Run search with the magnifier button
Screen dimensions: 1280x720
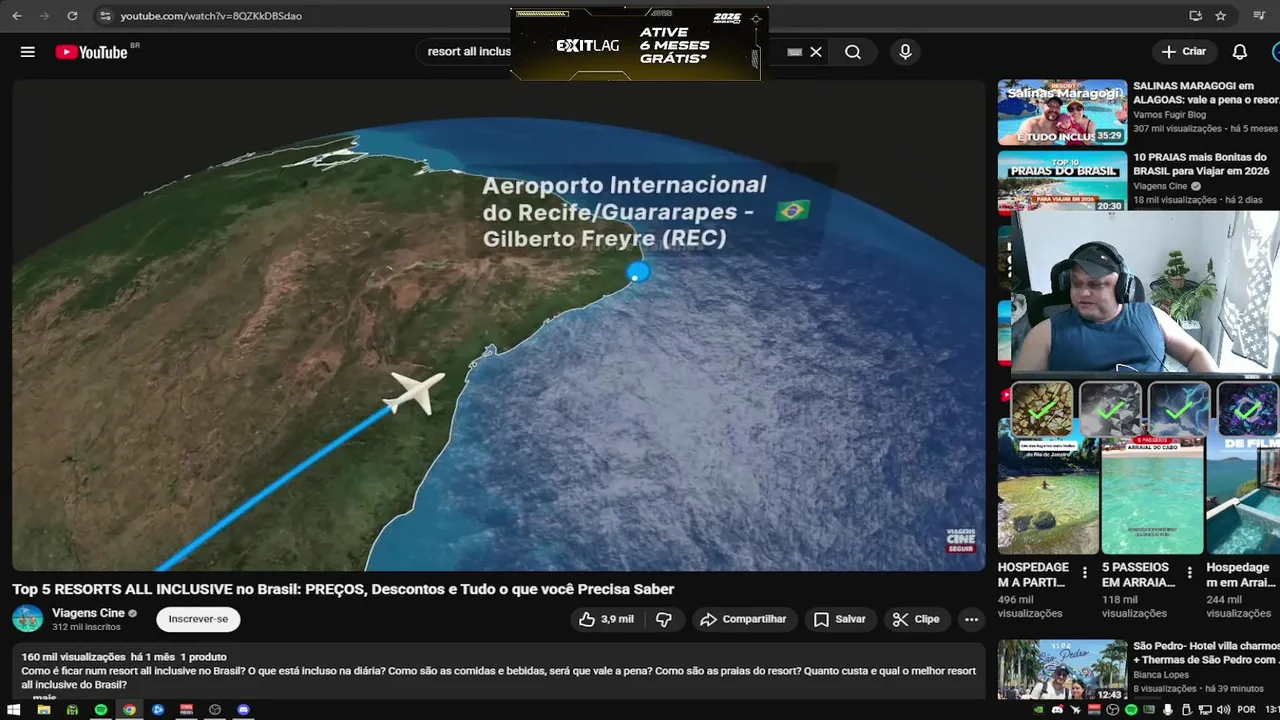pyautogui.click(x=853, y=52)
